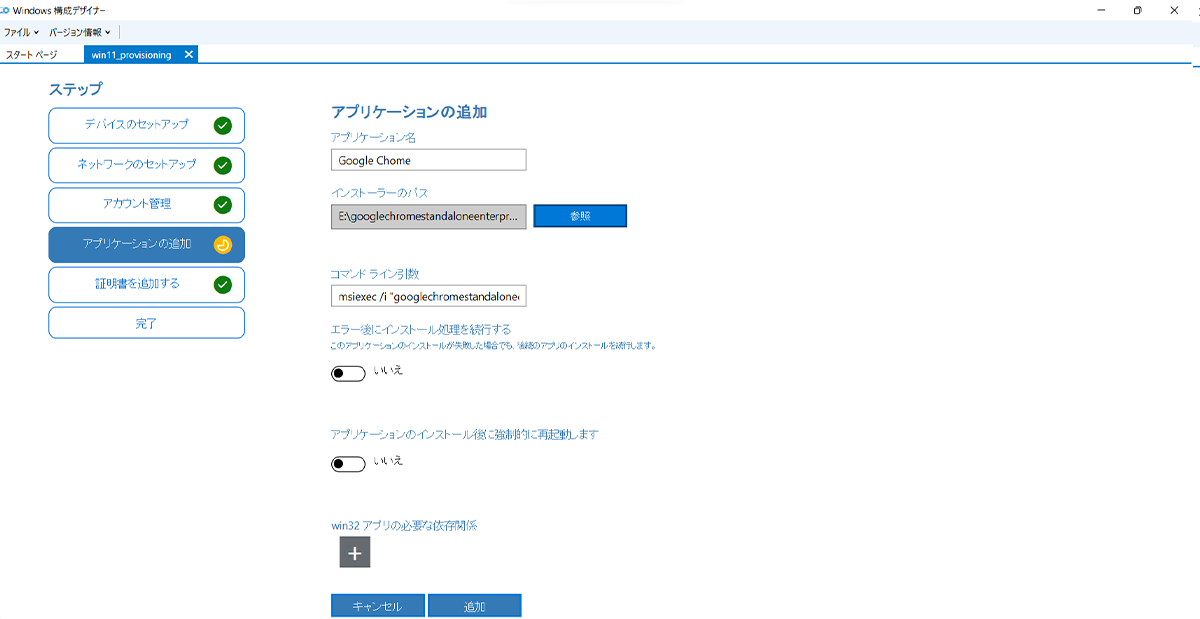The width and height of the screenshot is (1200, 619).
Task: Click the plus icon under win32 アプリの必要な依存関係
Action: pyautogui.click(x=353, y=551)
